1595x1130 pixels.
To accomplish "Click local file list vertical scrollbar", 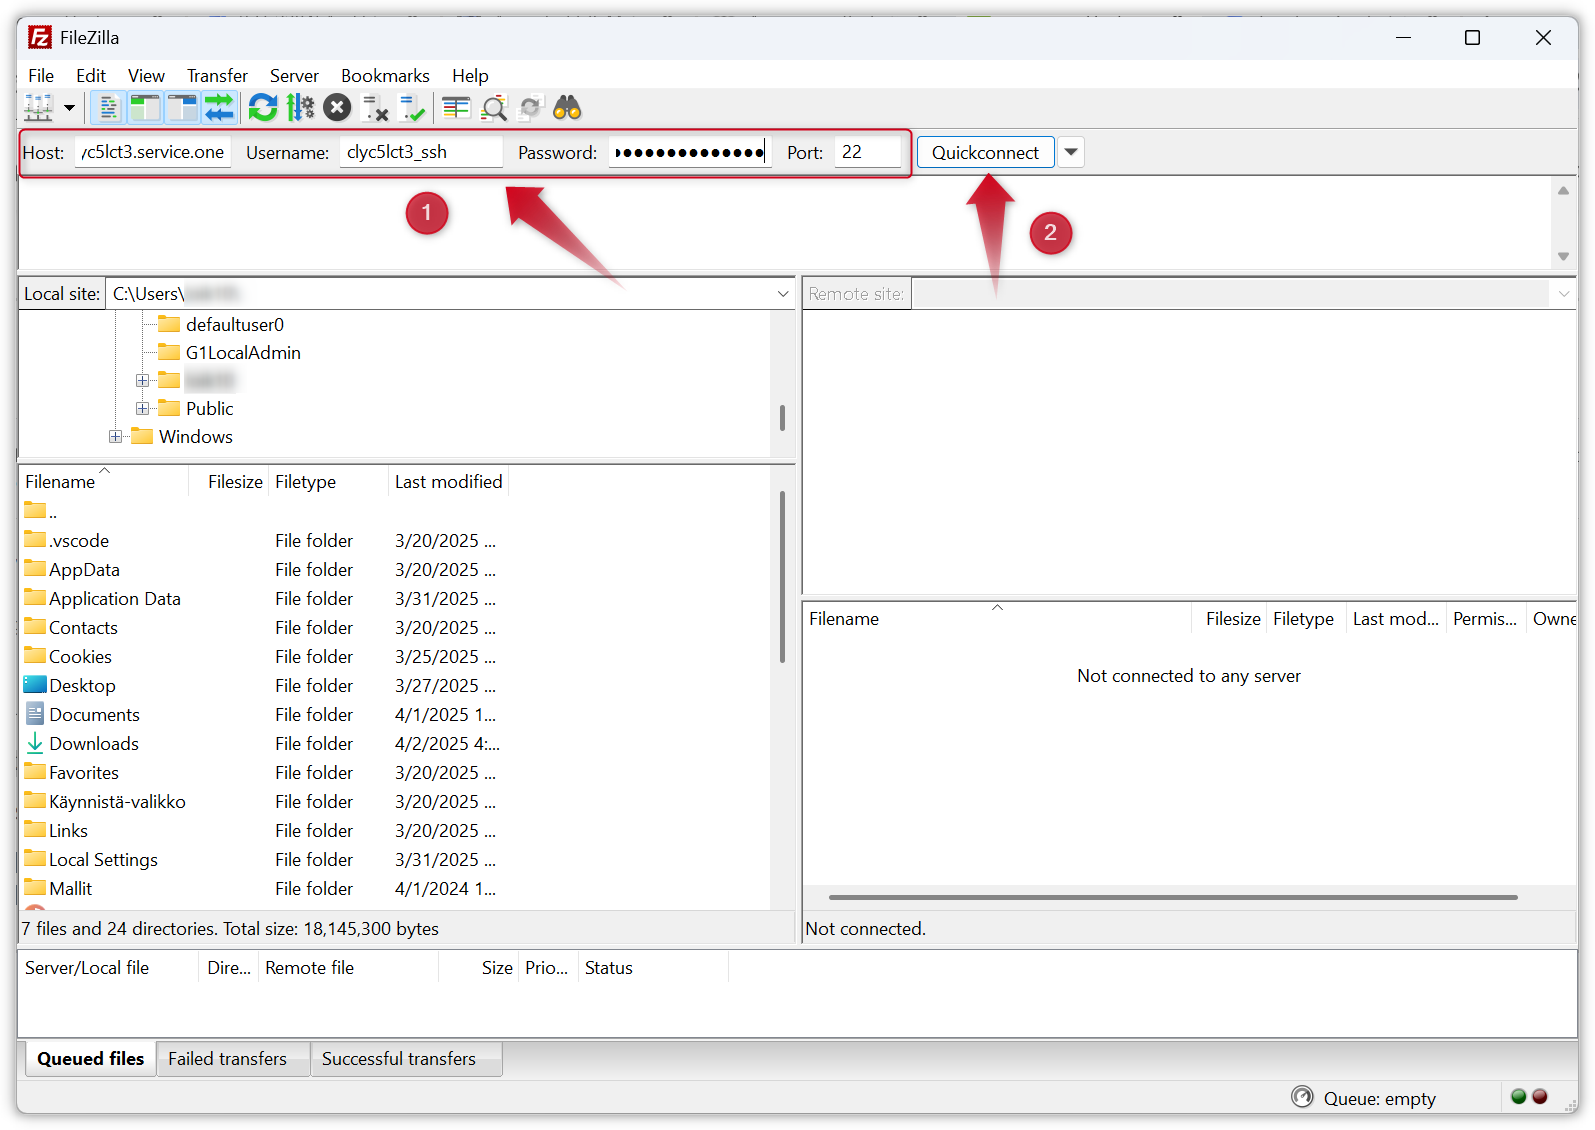I will pyautogui.click(x=782, y=576).
